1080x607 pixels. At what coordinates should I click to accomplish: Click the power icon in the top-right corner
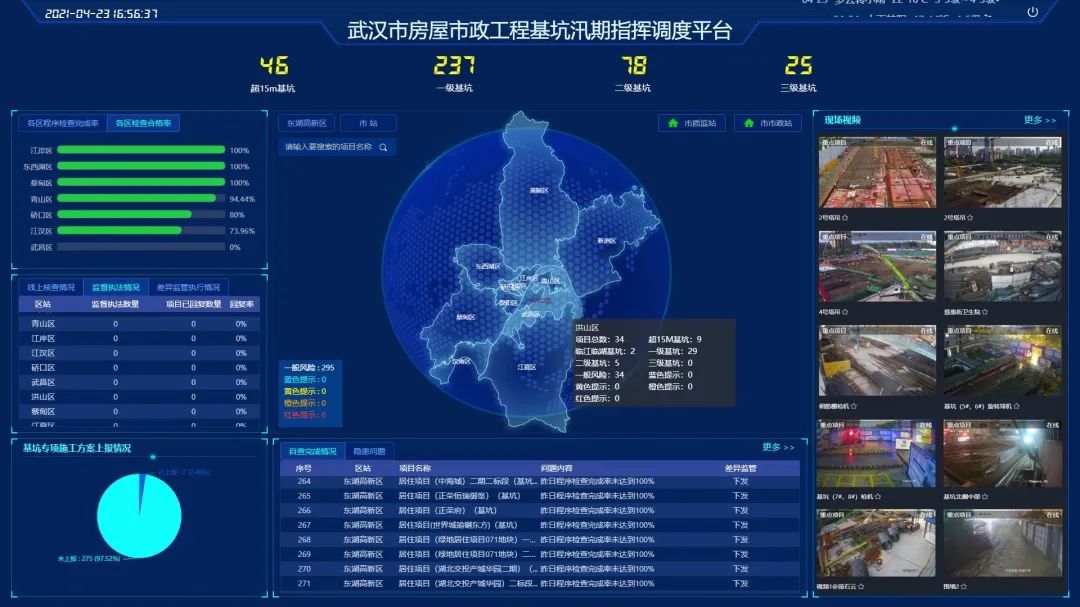1032,12
